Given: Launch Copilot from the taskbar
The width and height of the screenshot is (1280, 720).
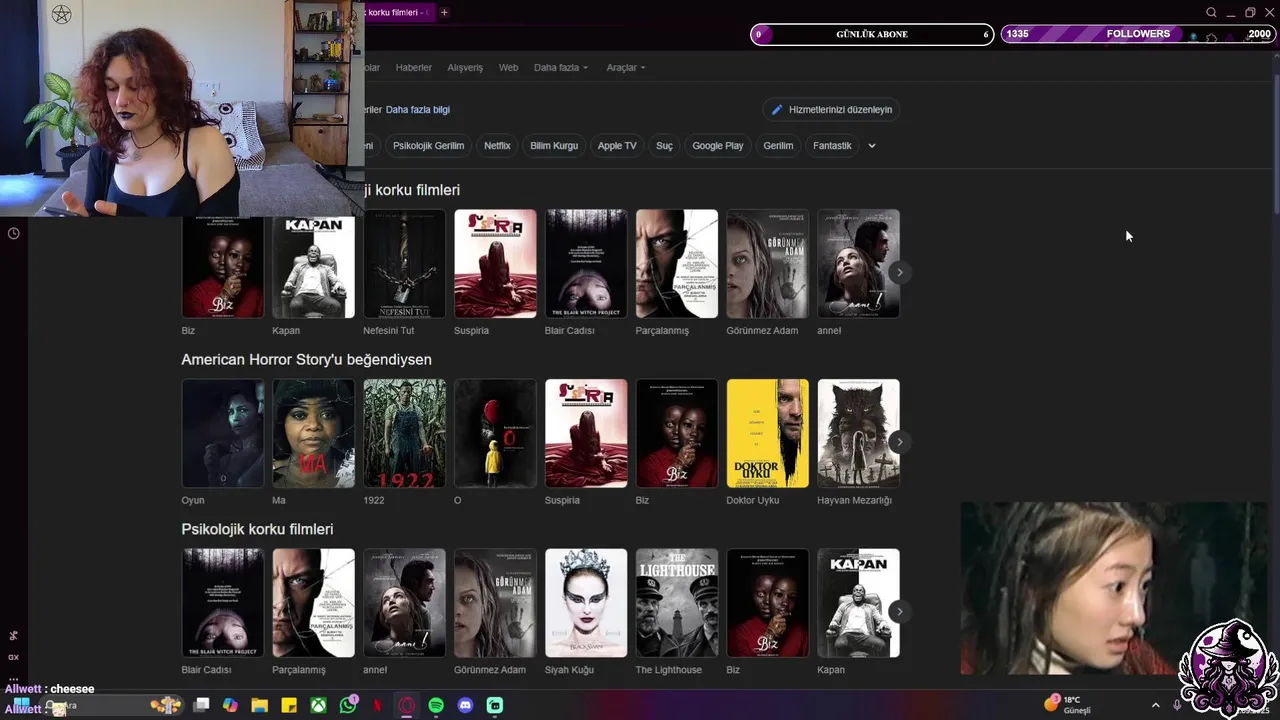Looking at the screenshot, I should tap(230, 705).
